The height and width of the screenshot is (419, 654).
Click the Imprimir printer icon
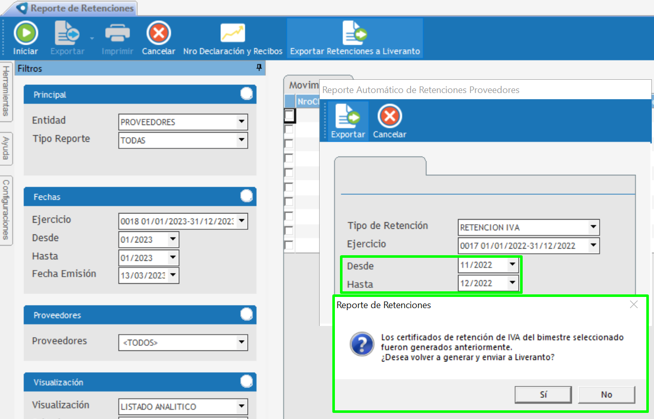[117, 33]
